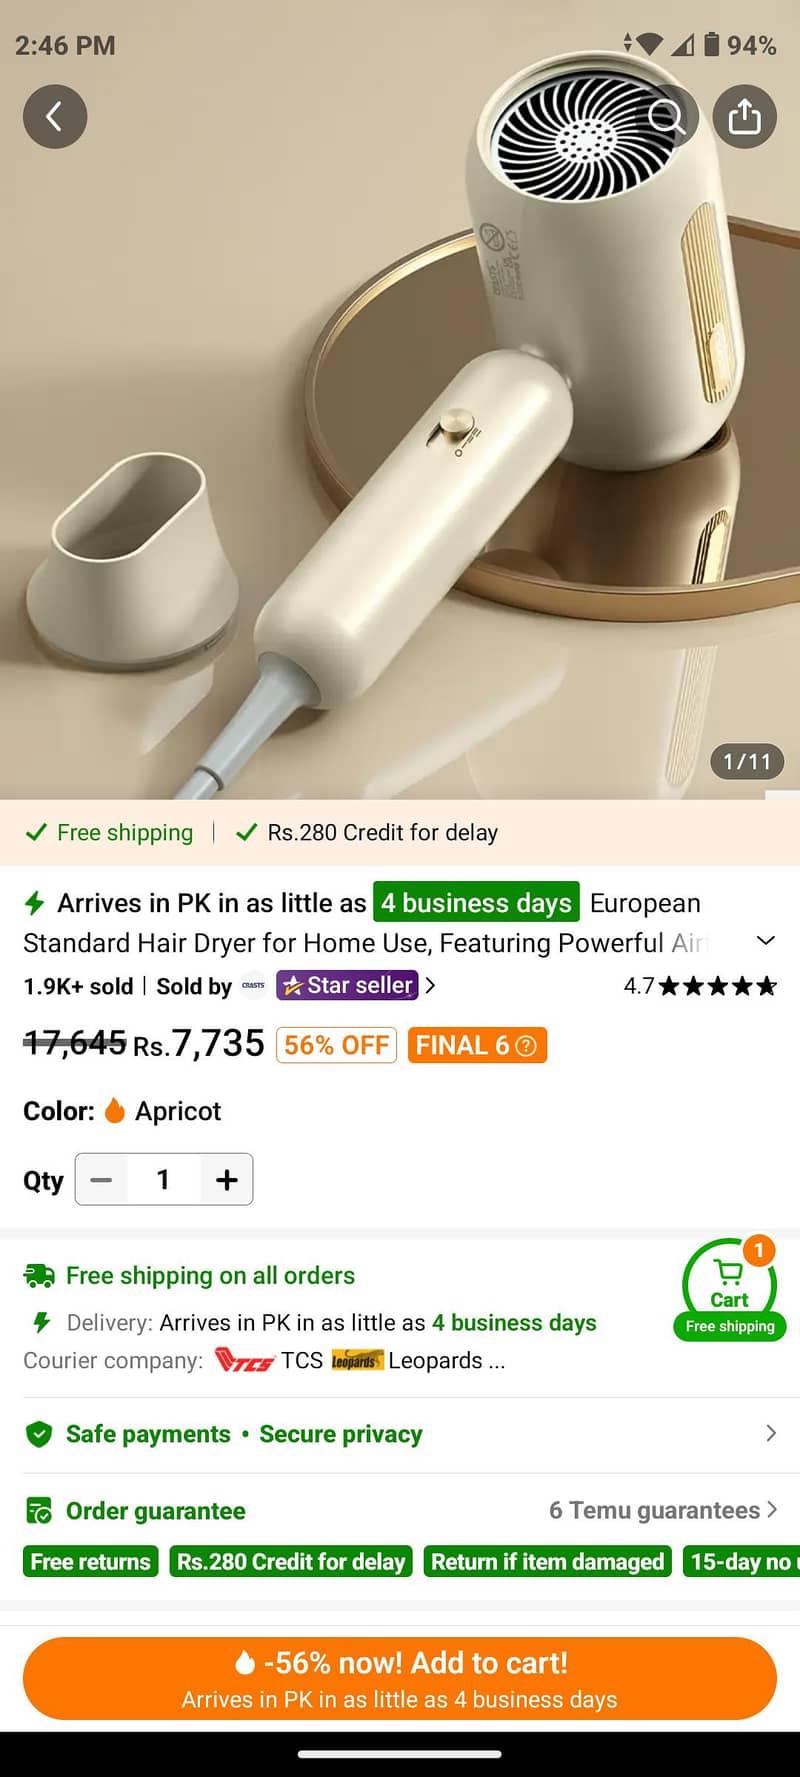Open the Star seller profile

347,986
